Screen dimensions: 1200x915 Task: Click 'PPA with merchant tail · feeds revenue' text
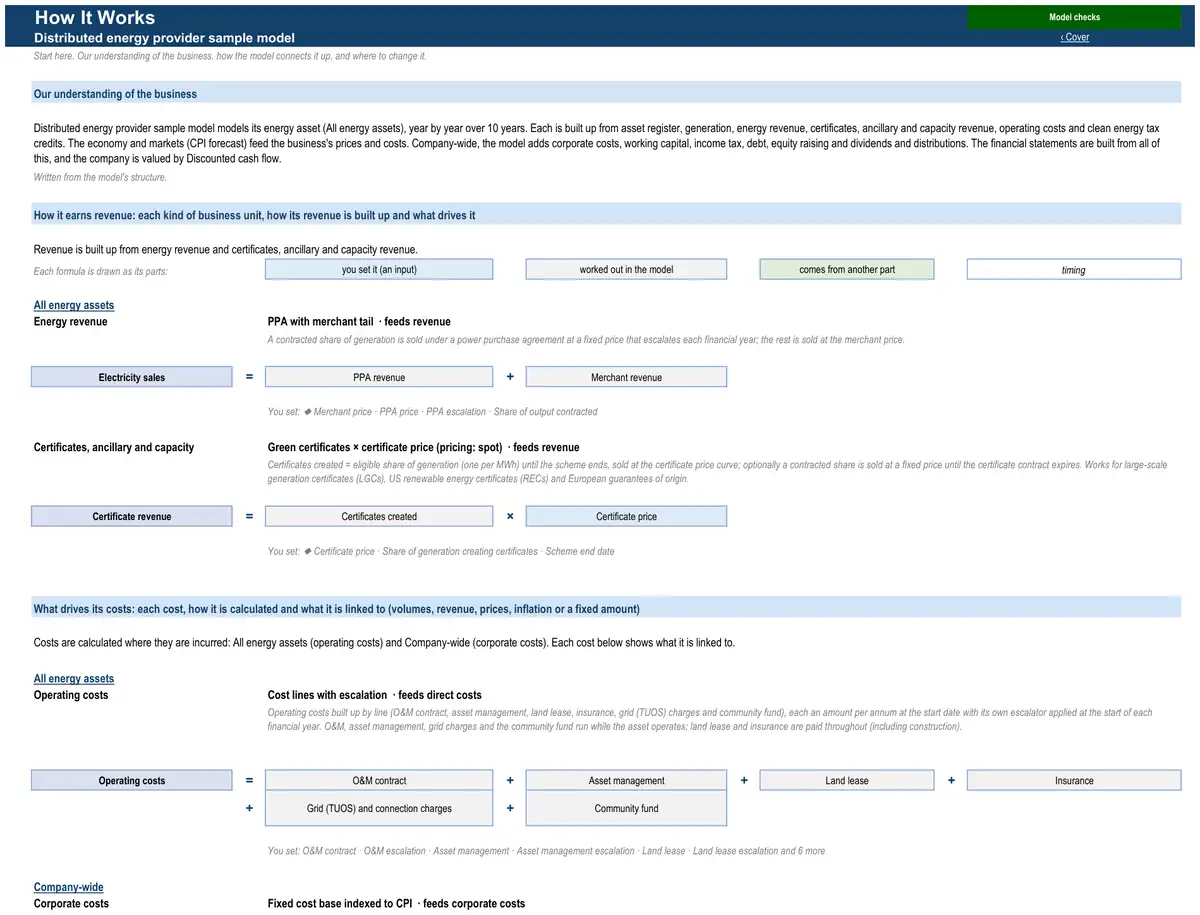pos(359,322)
